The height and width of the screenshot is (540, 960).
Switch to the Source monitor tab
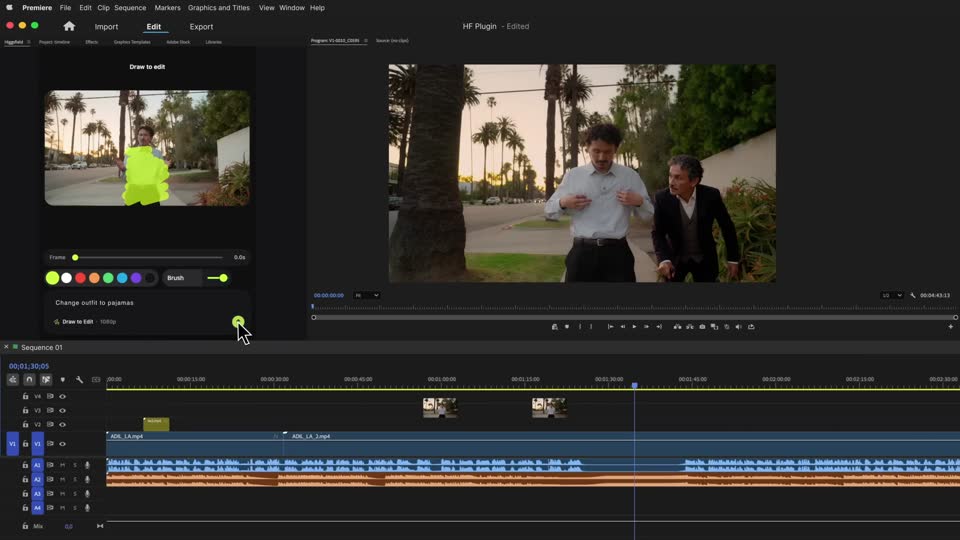point(392,40)
